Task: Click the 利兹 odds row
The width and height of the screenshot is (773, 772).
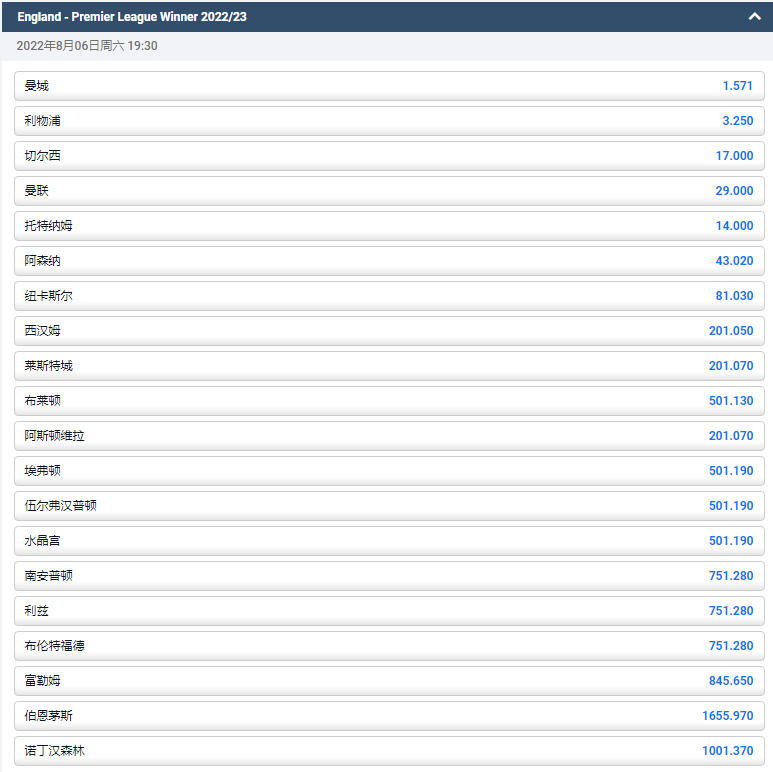Action: (x=389, y=611)
